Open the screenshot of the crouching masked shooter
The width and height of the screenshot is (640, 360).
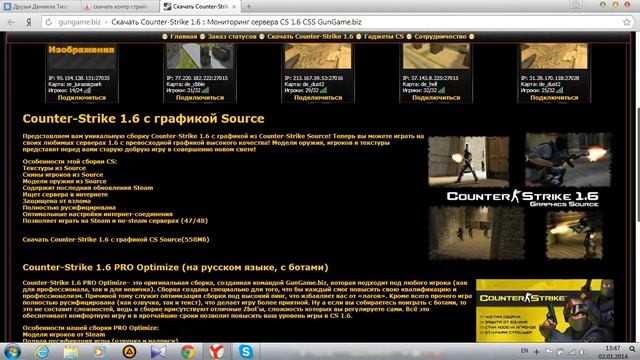tap(568, 160)
